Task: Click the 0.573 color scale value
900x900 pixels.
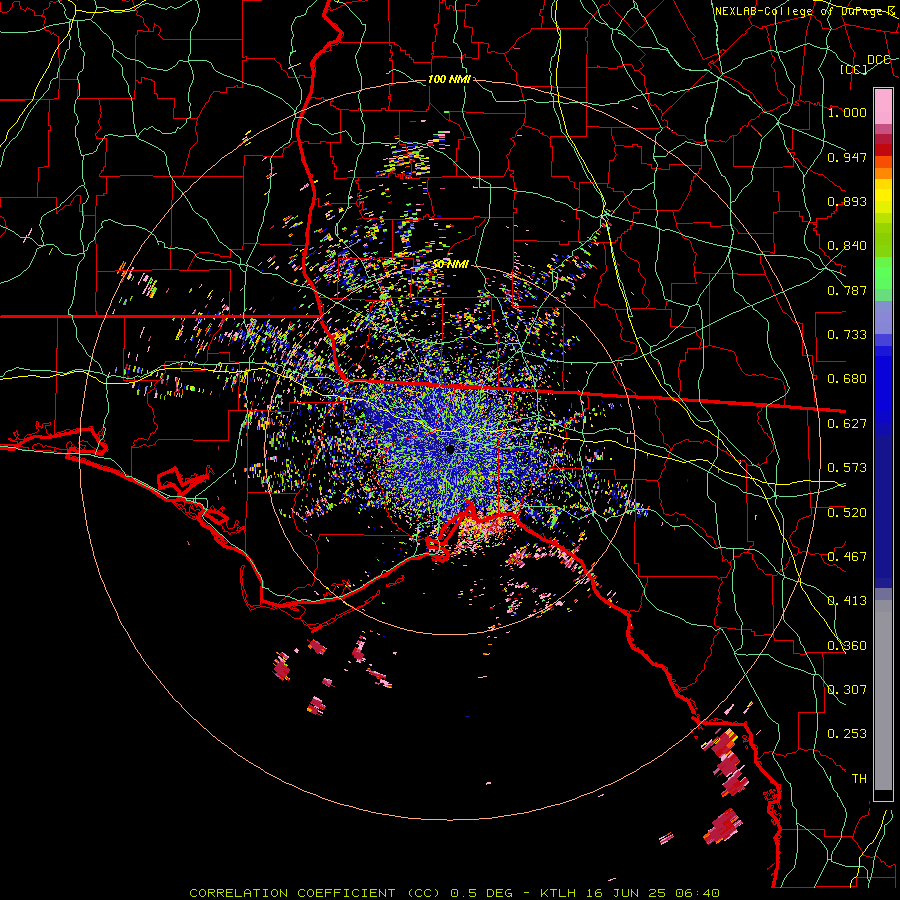Action: point(847,468)
